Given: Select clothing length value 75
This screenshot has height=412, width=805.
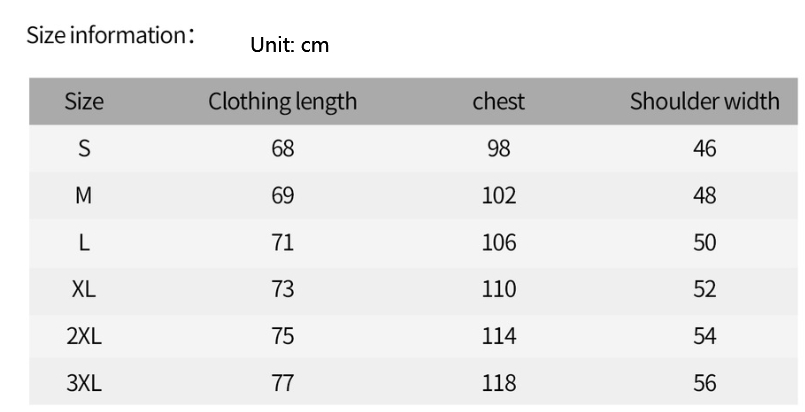Looking at the screenshot, I should (x=283, y=337).
